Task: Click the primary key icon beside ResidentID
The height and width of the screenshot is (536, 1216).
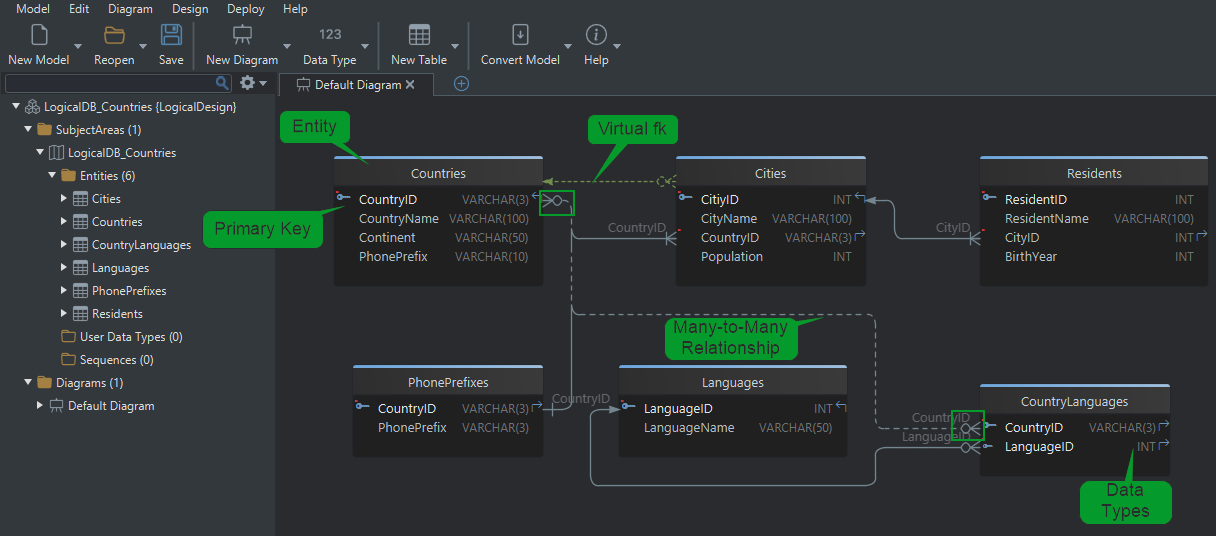Action: 989,198
